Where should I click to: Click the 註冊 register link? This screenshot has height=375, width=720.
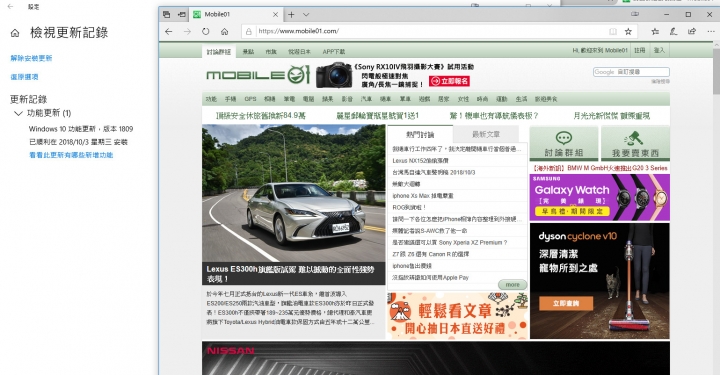(x=640, y=50)
